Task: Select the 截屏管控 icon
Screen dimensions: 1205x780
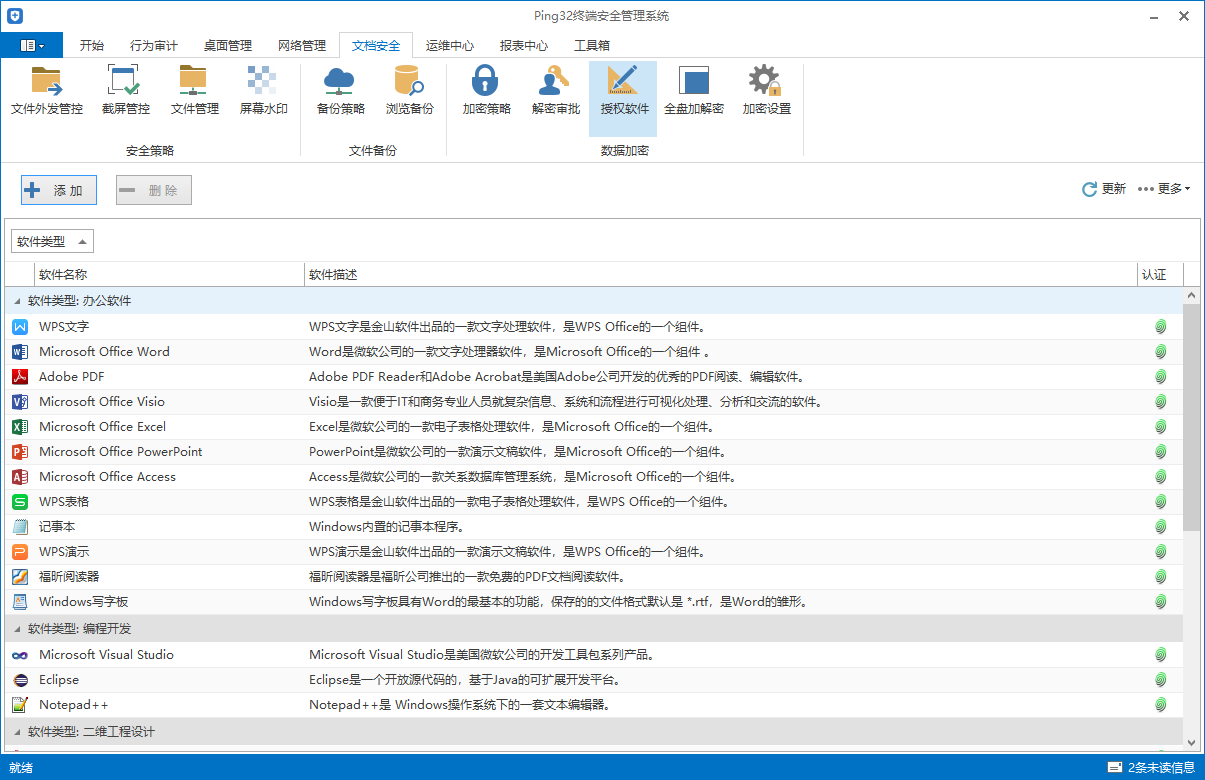Action: coord(124,90)
